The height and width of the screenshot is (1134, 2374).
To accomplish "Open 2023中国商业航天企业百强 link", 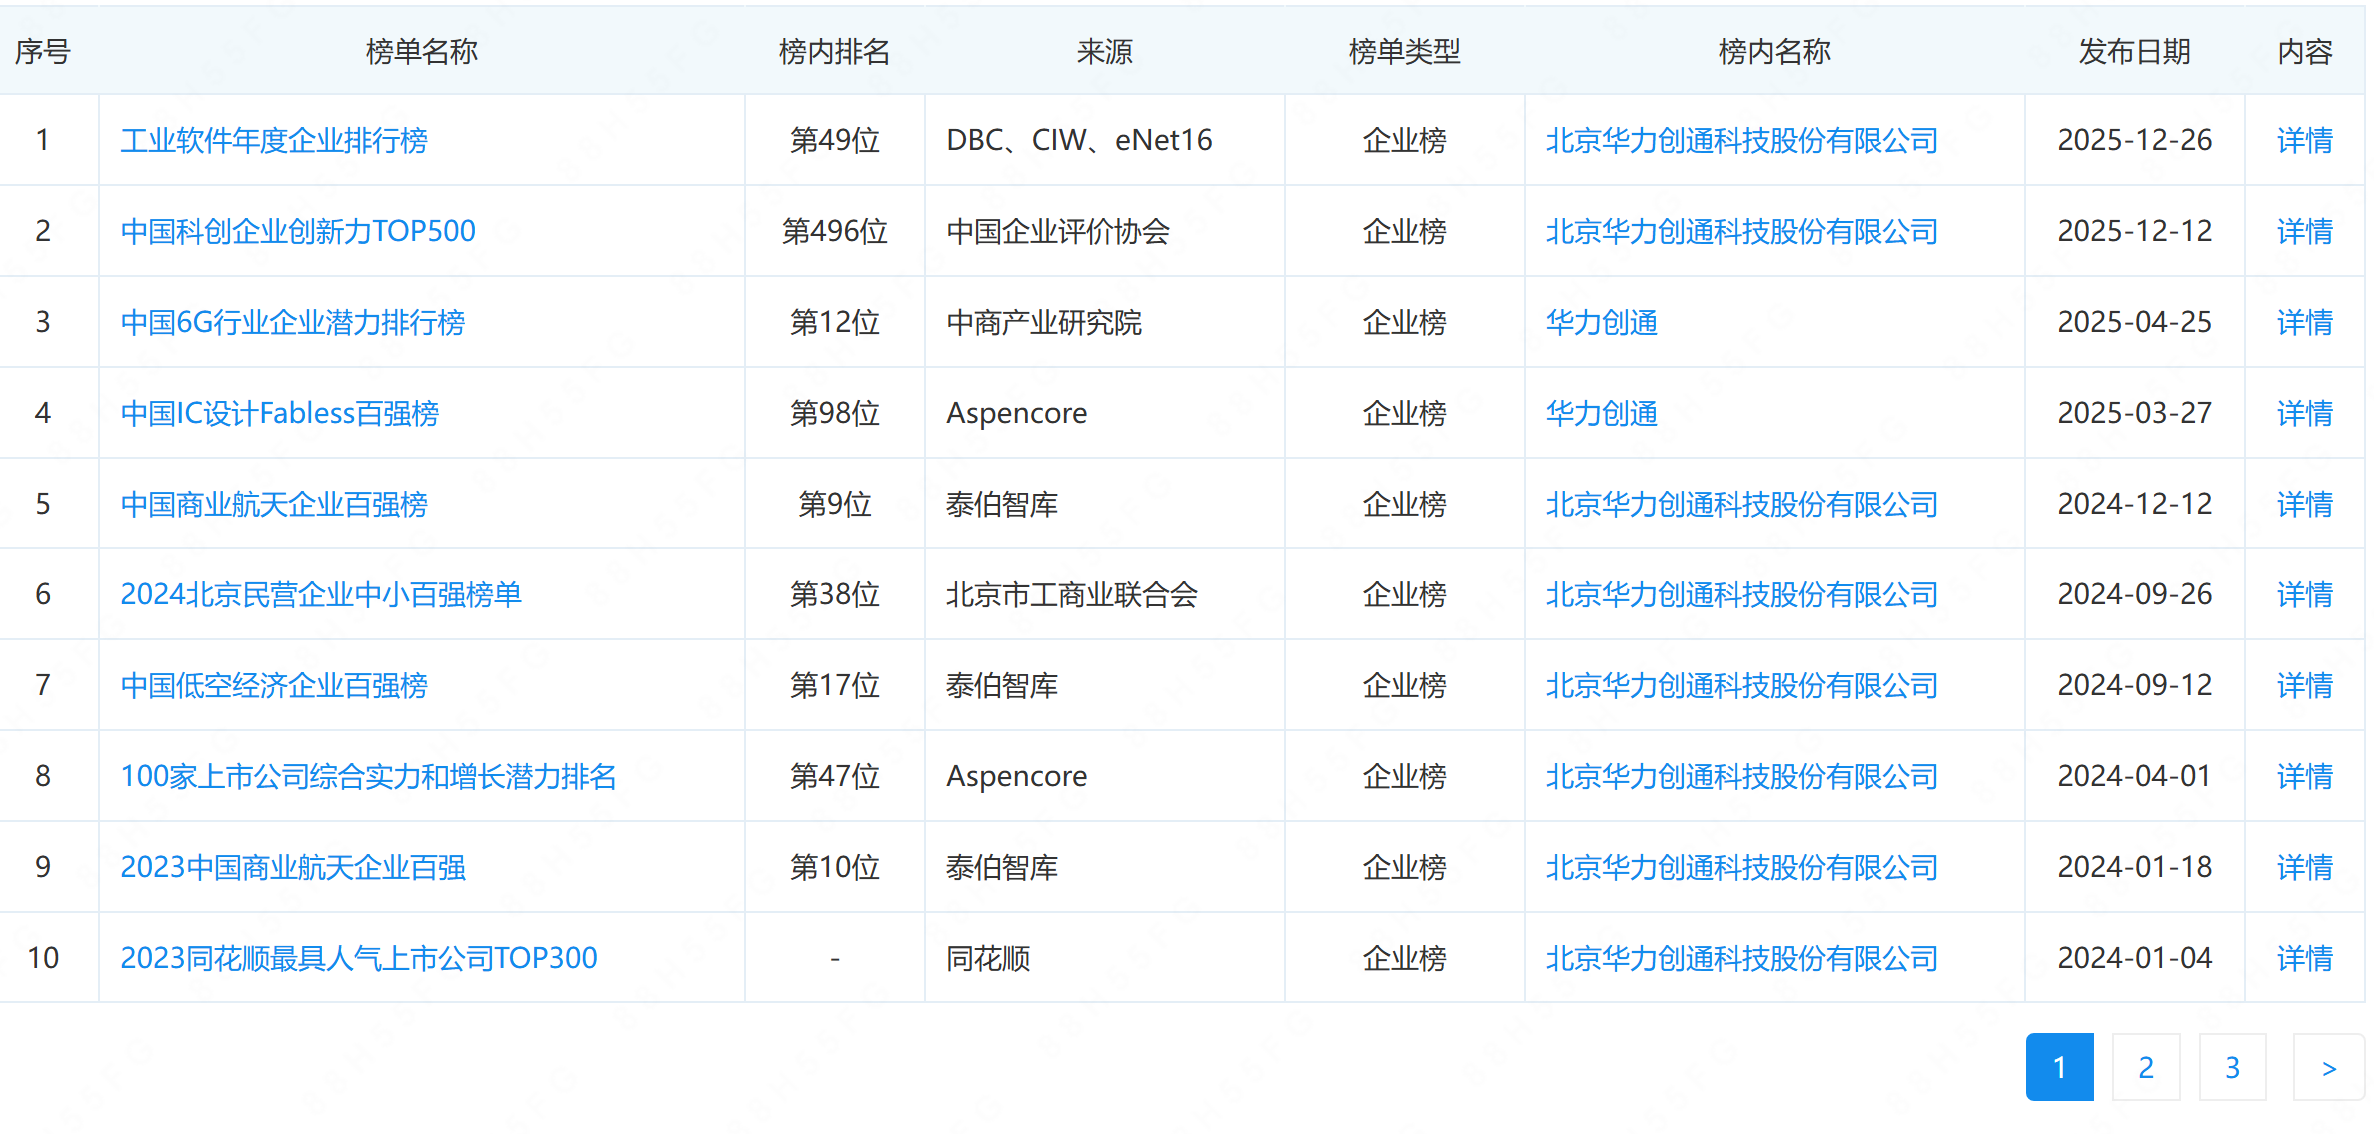I will [x=292, y=867].
